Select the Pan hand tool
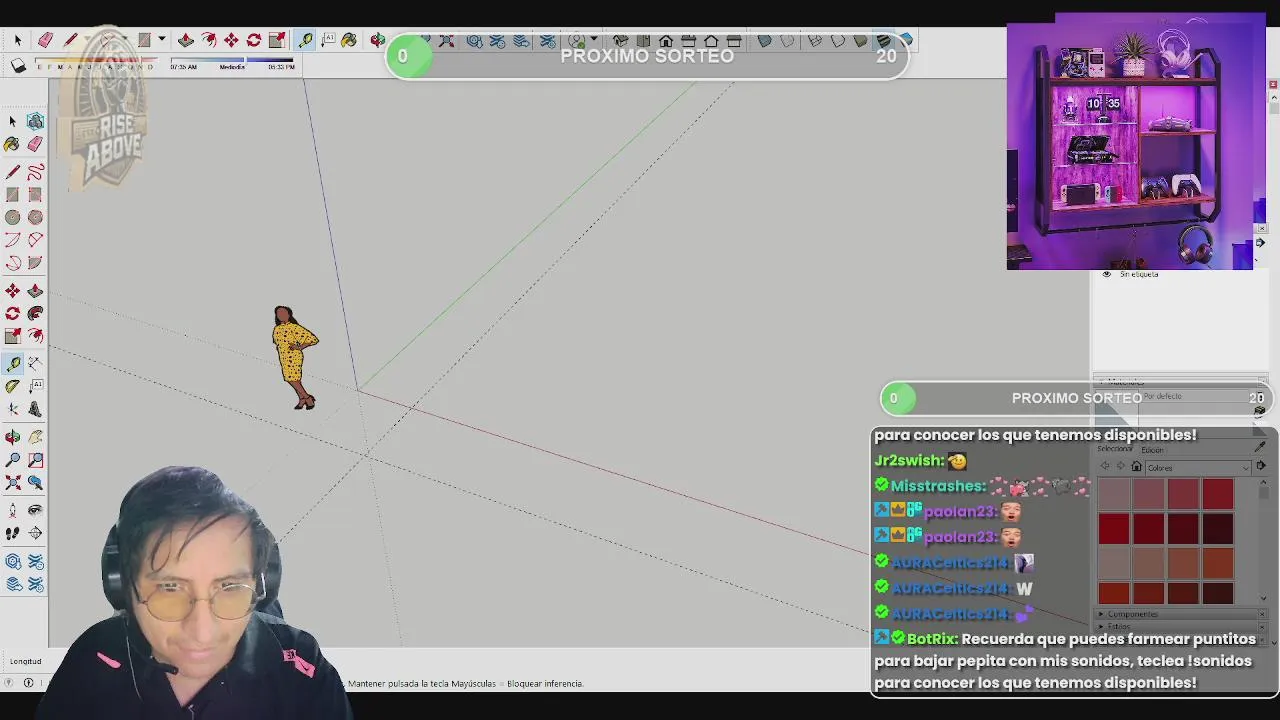1280x720 pixels. 35,437
